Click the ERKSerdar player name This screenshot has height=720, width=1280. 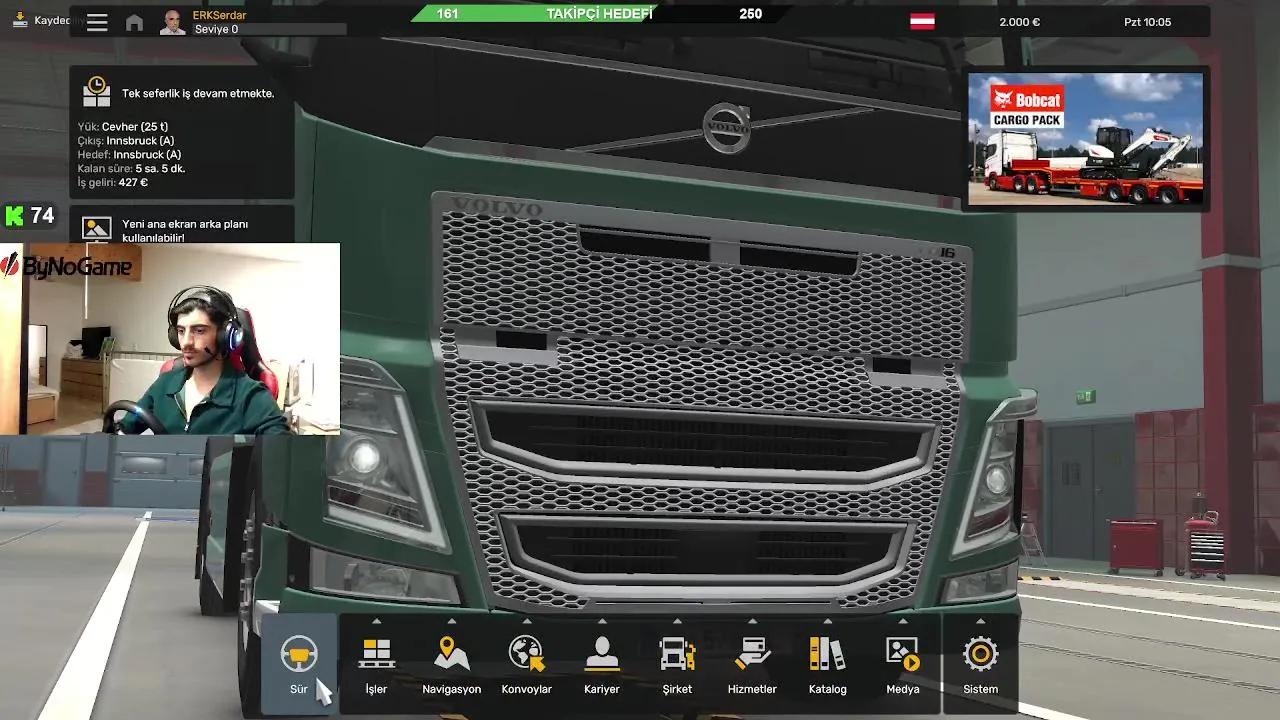(x=219, y=15)
